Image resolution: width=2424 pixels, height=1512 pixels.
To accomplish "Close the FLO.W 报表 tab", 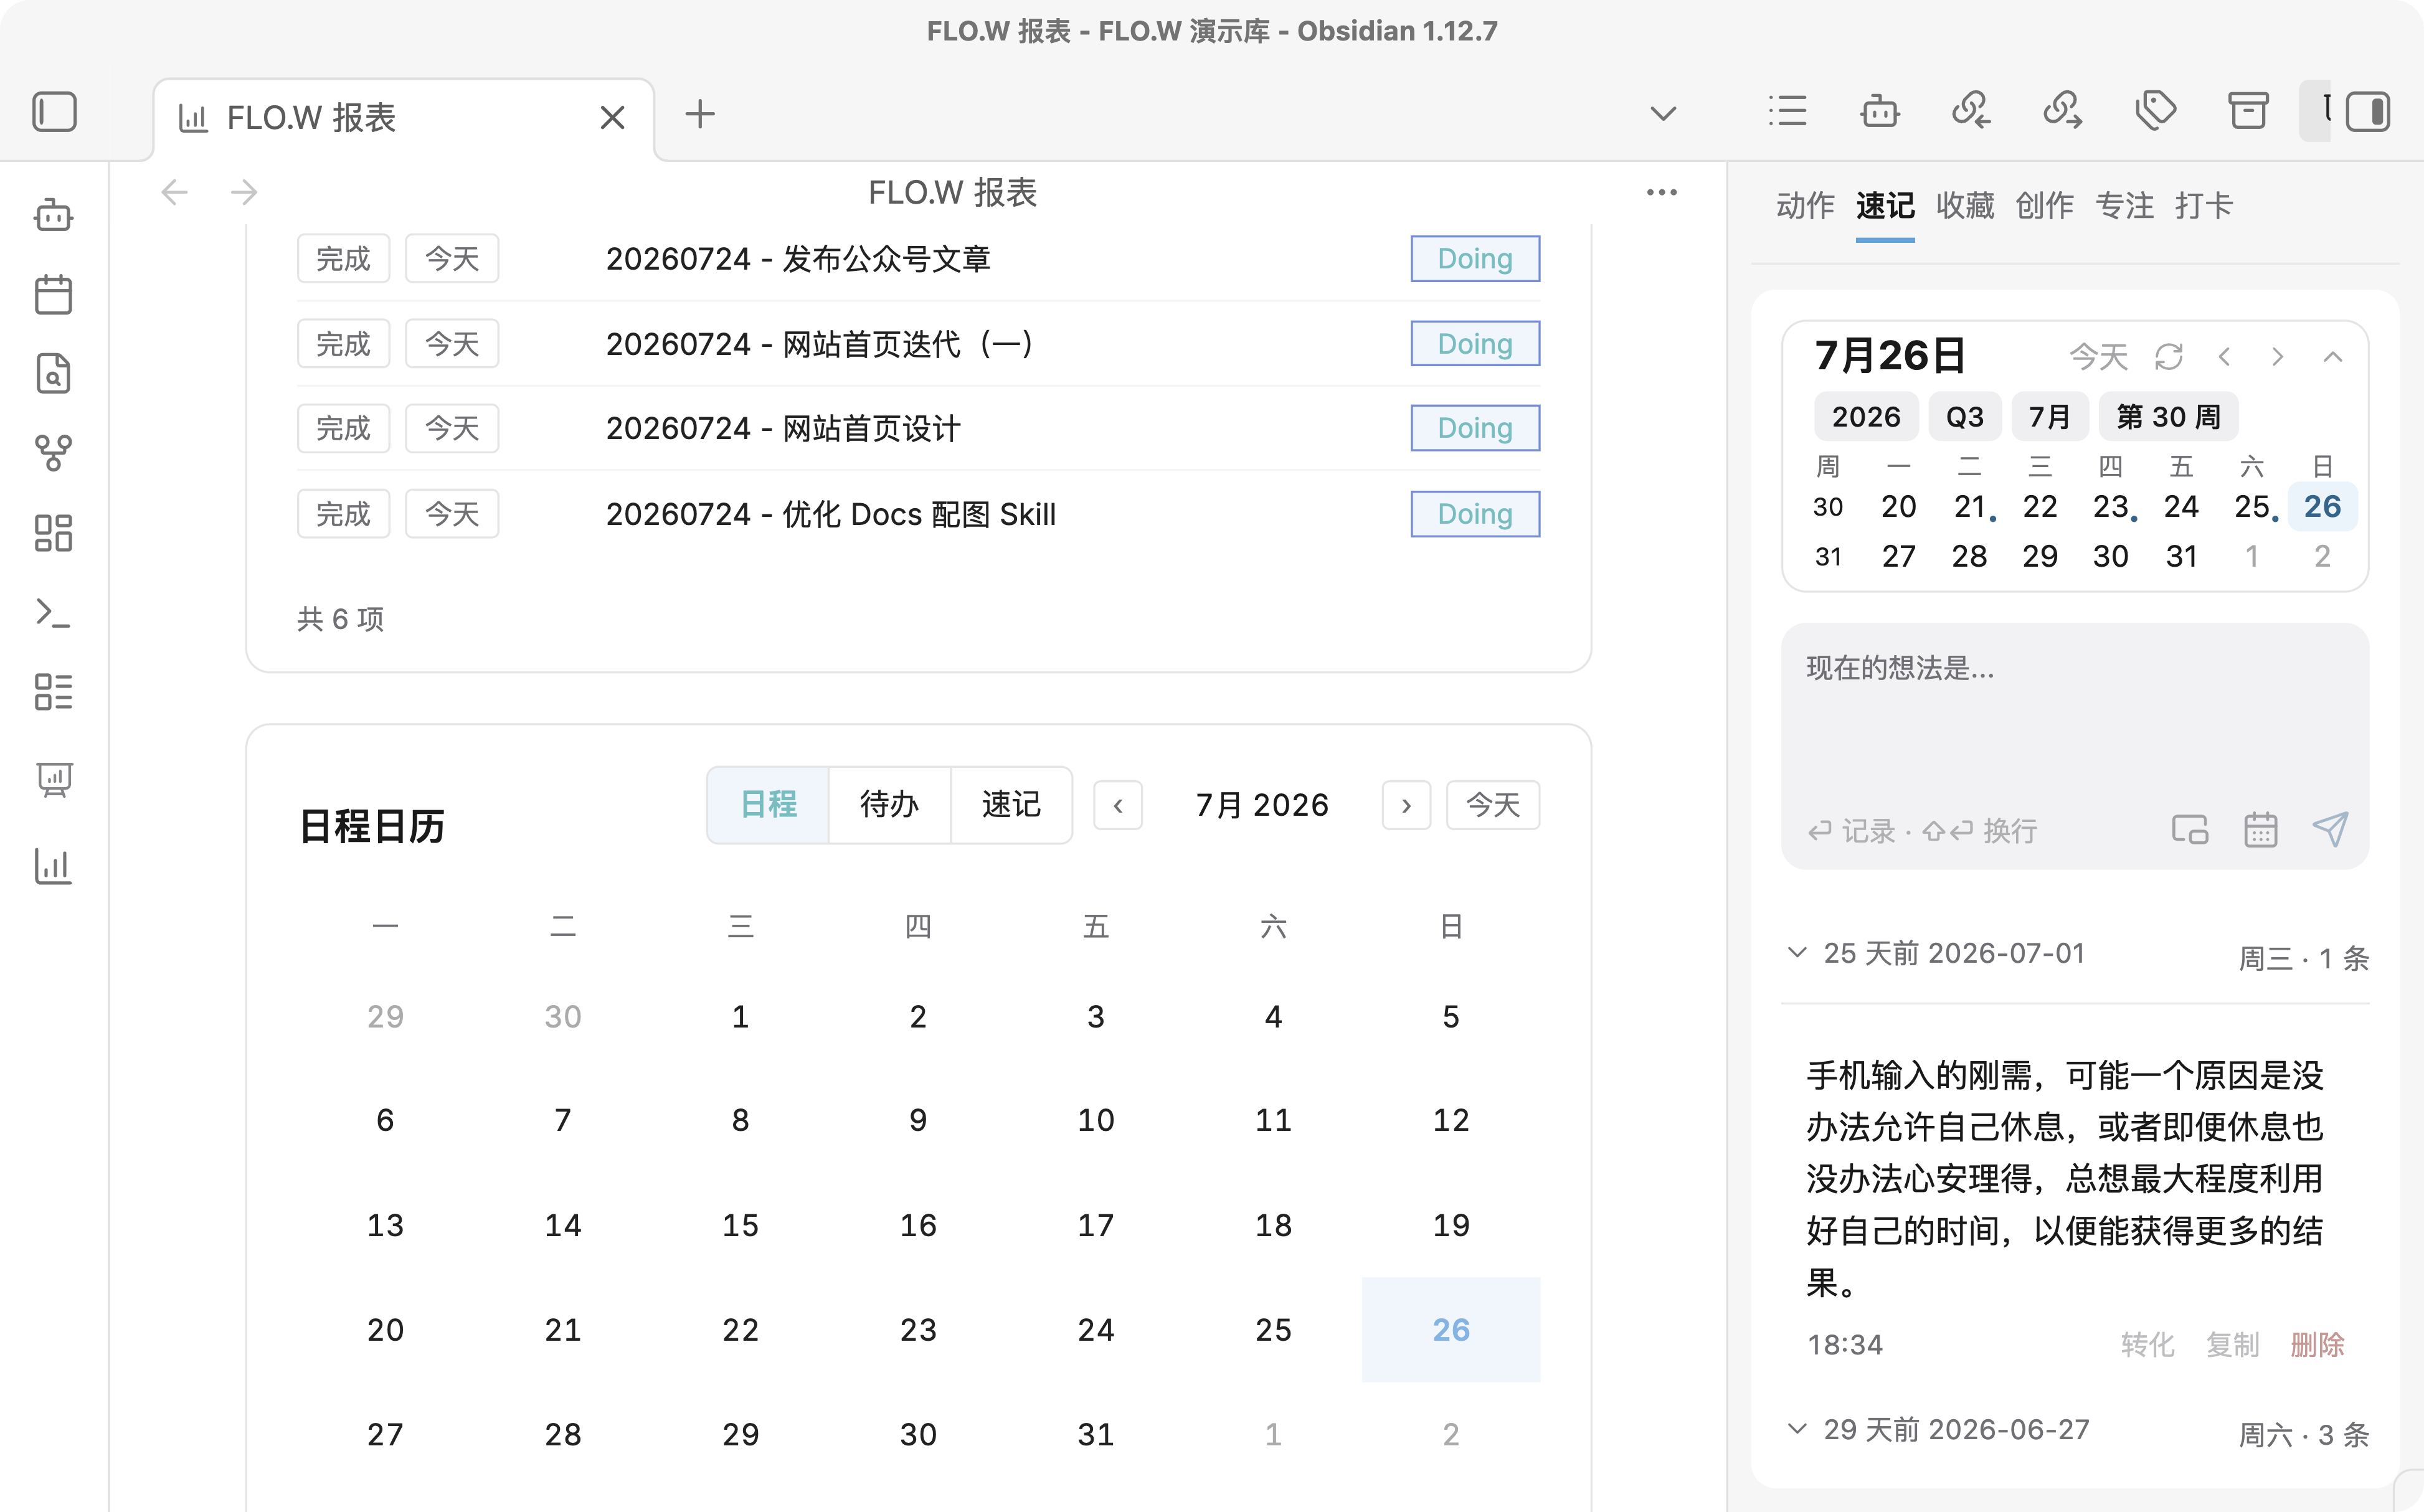I will [x=612, y=118].
